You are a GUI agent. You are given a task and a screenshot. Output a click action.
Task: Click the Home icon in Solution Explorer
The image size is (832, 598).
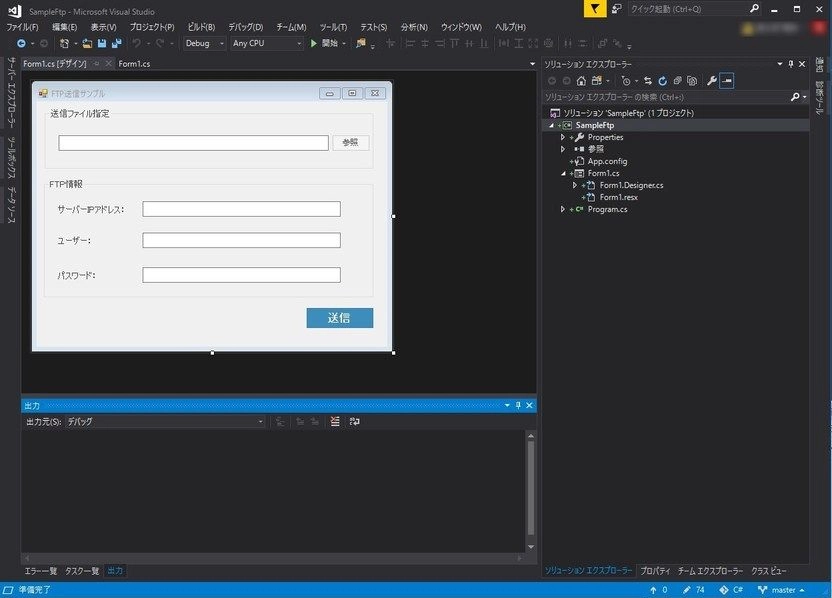click(582, 81)
